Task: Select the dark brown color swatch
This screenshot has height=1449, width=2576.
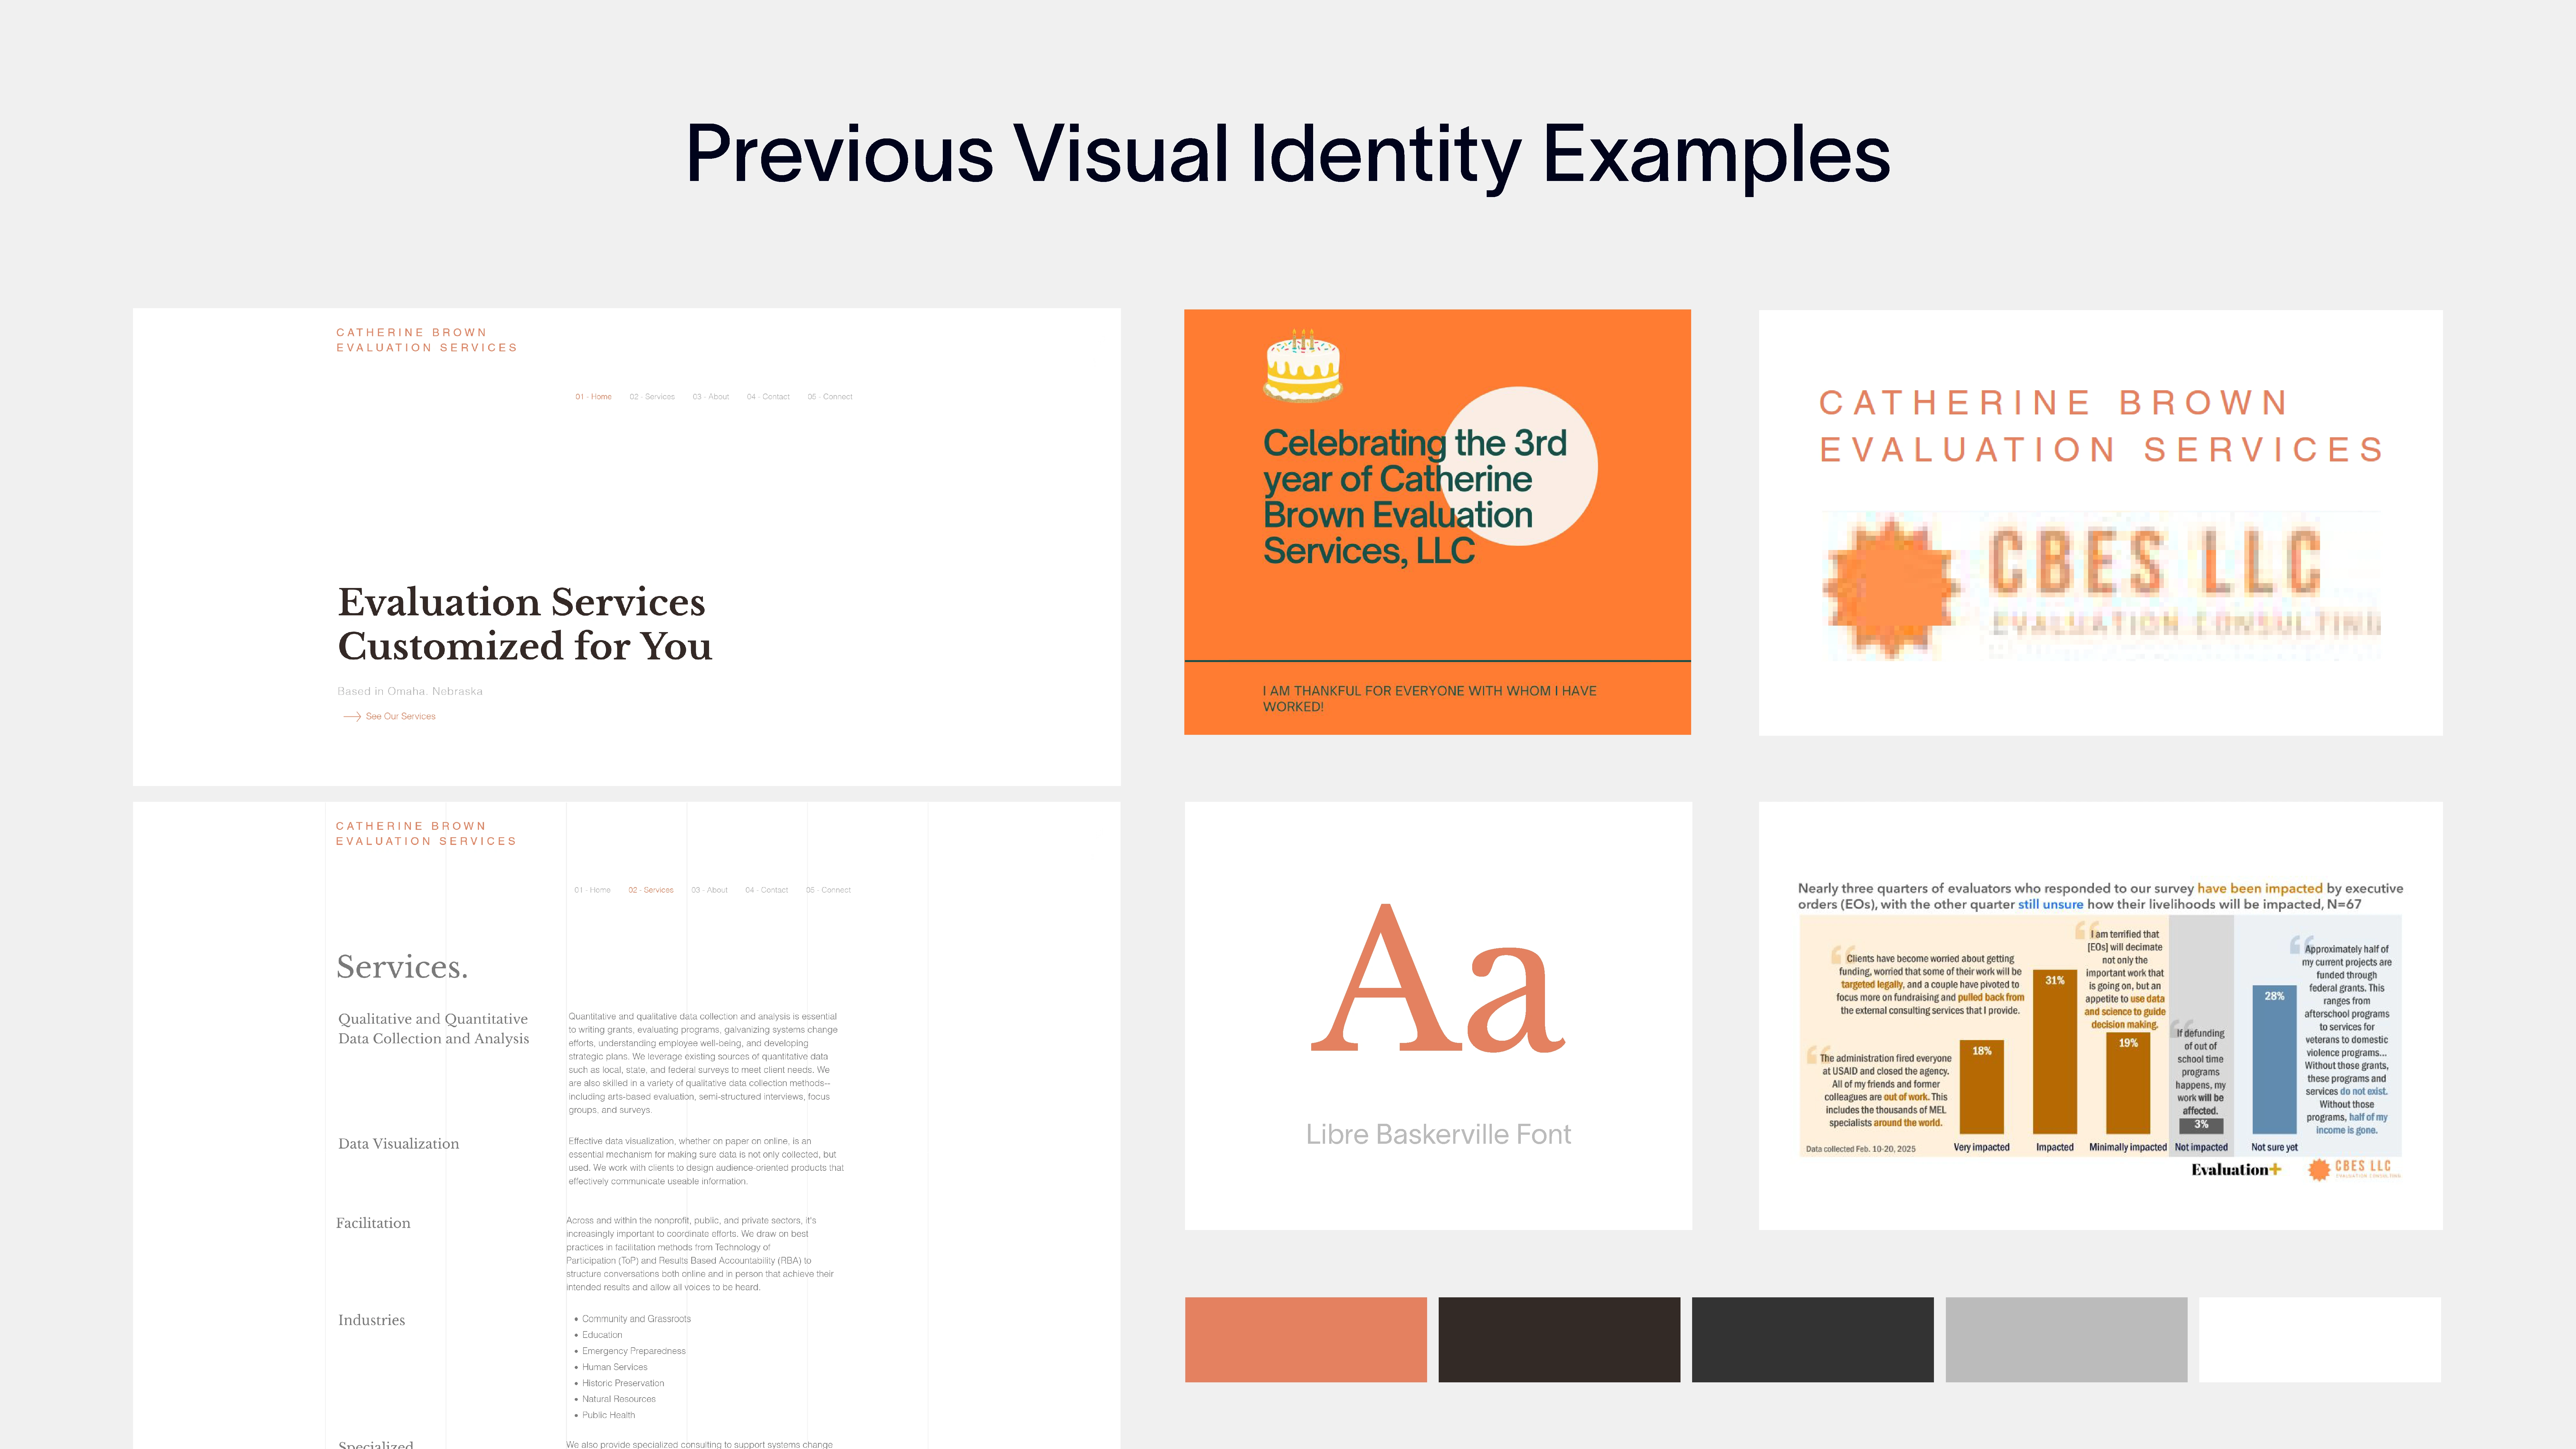Action: coord(1559,1340)
